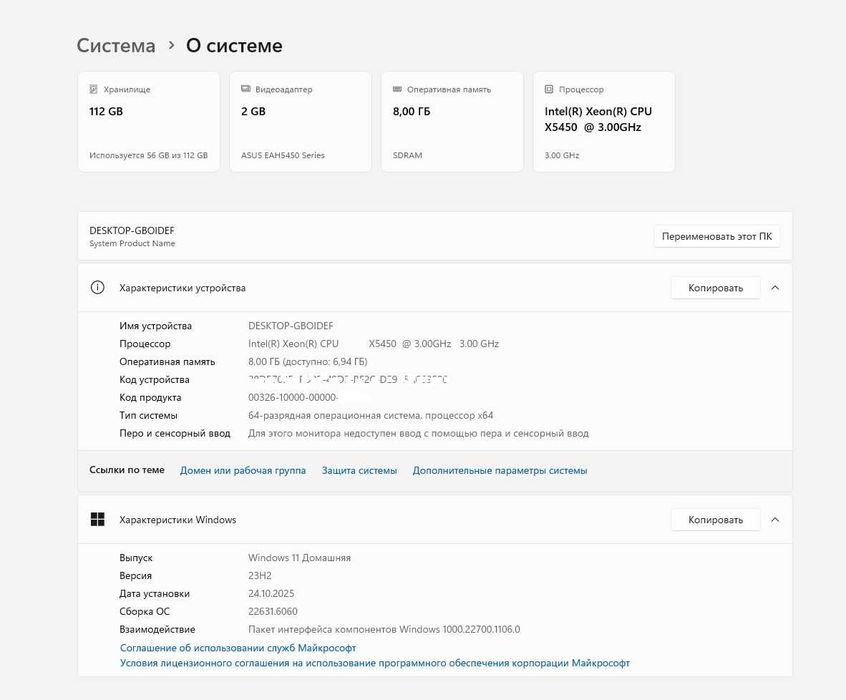Click the ASUS EAH5450 Series text
This screenshot has height=700, width=846.
click(x=283, y=155)
